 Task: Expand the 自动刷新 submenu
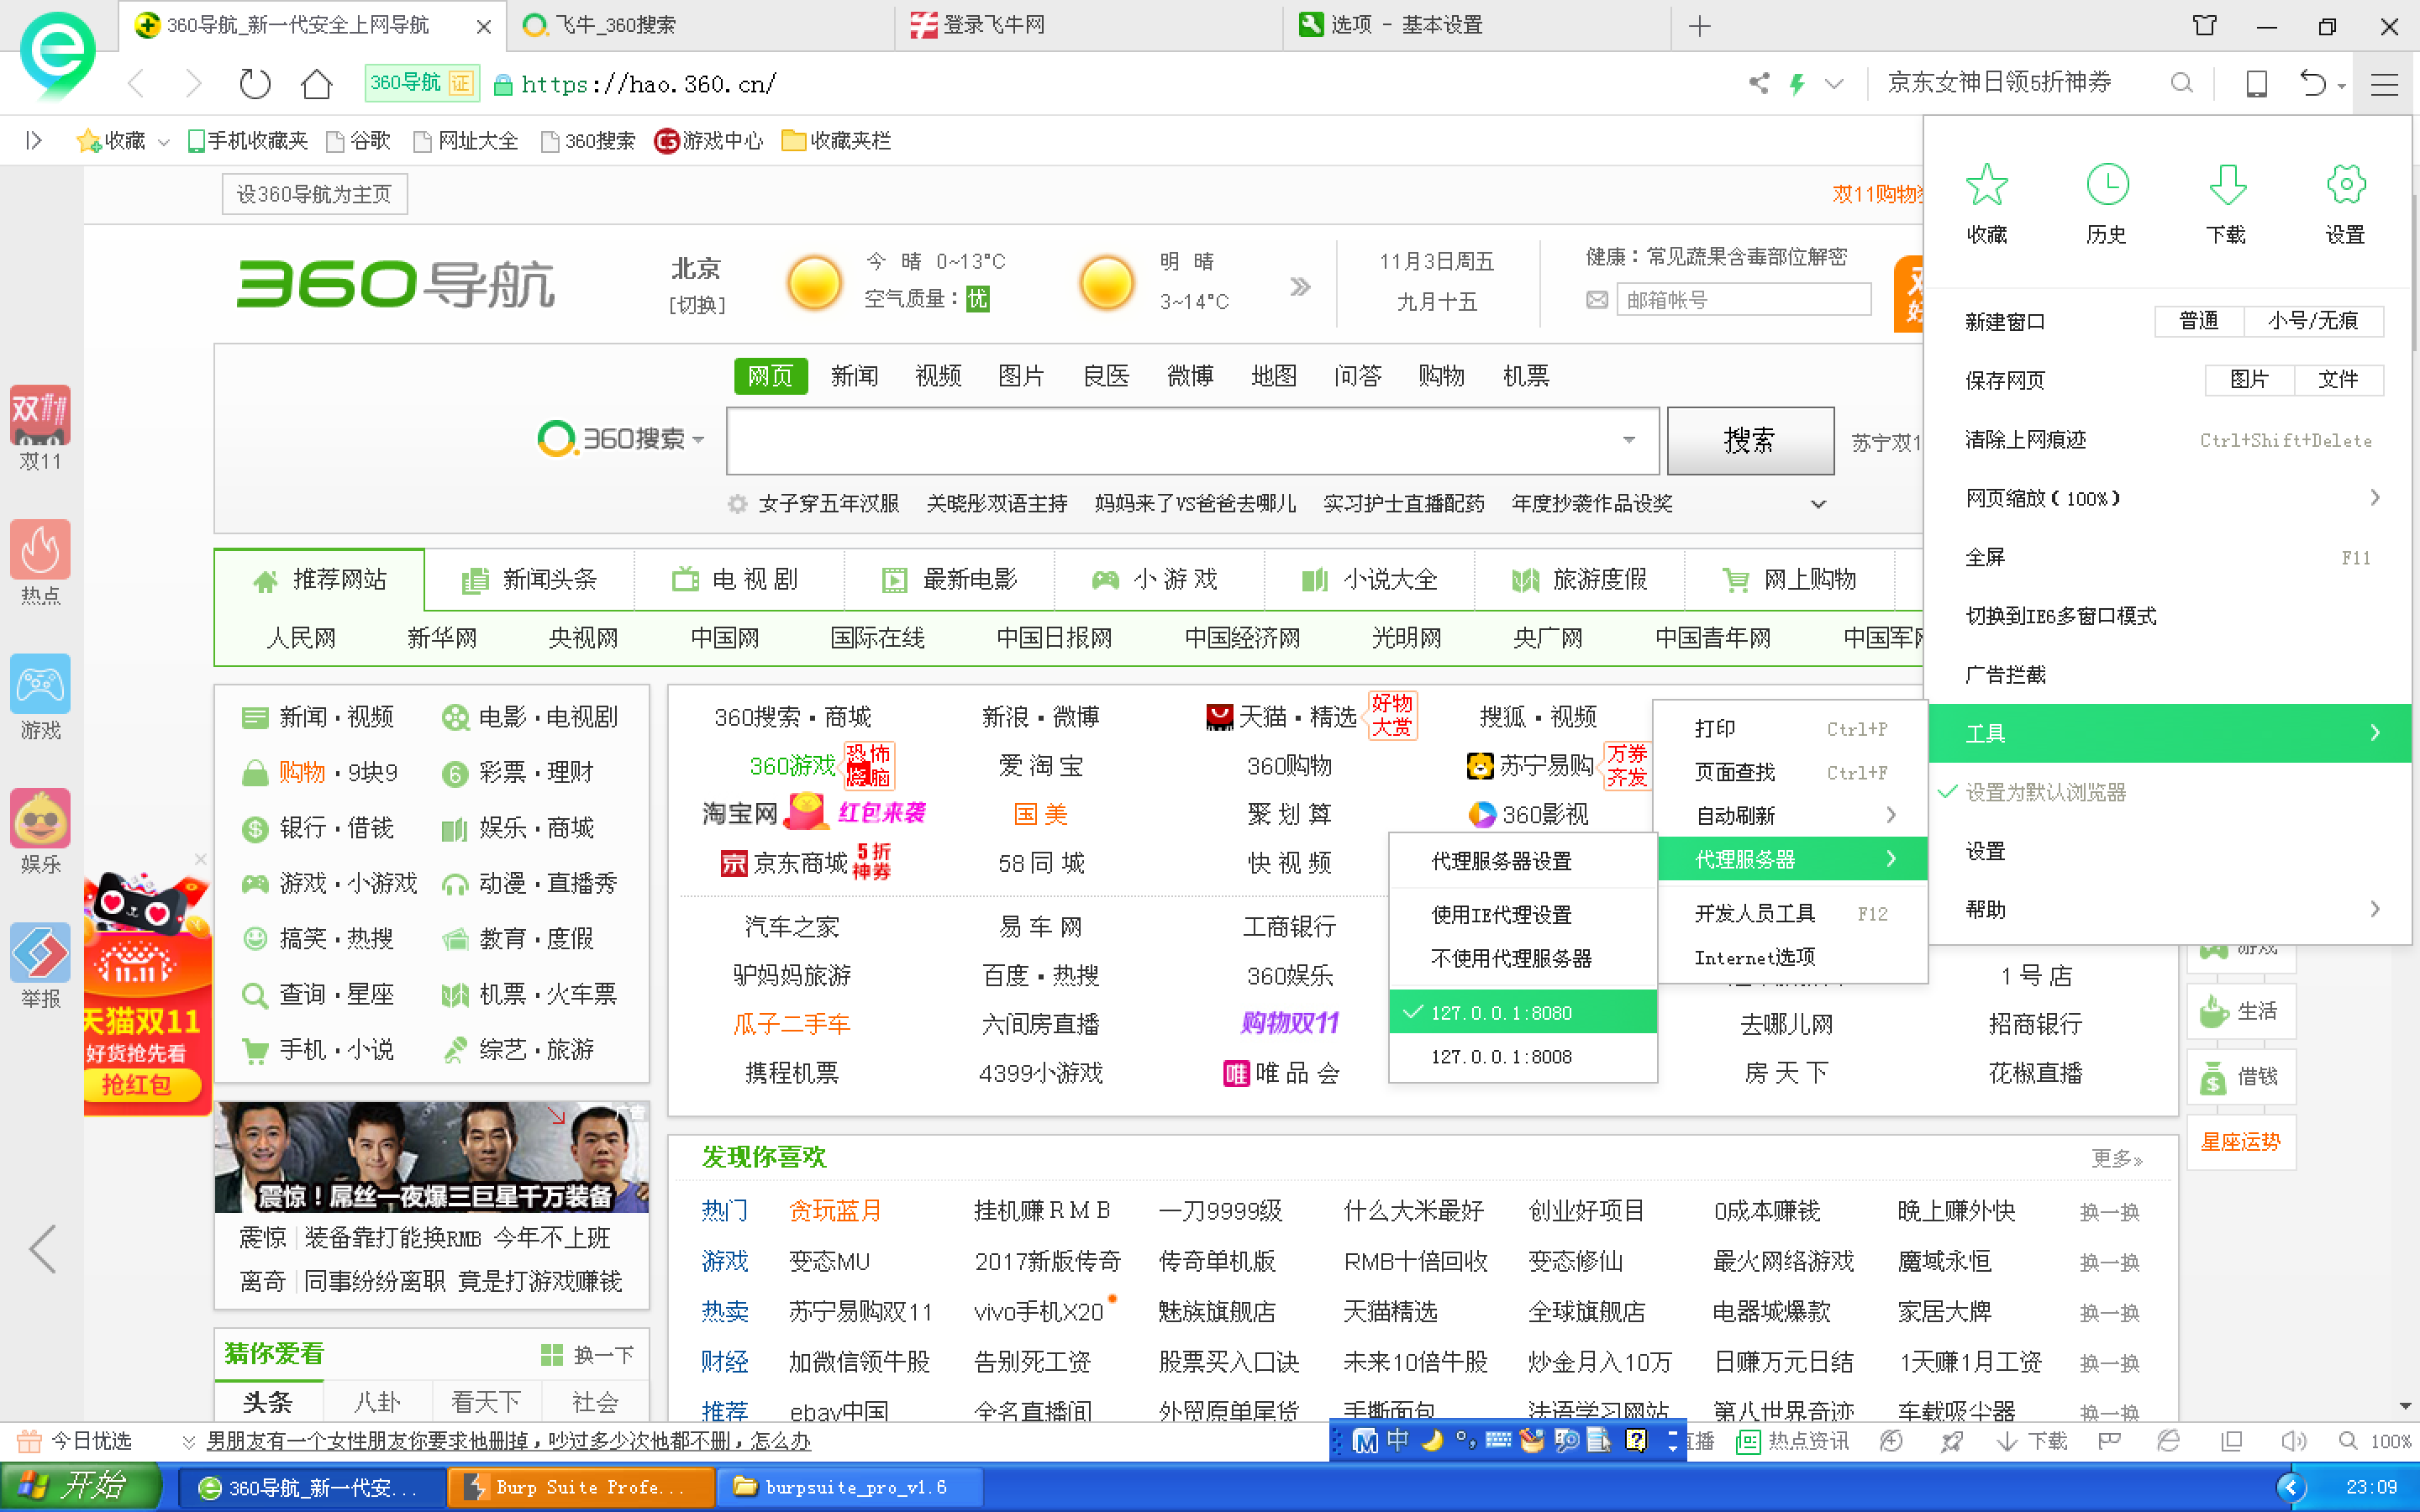click(1791, 815)
